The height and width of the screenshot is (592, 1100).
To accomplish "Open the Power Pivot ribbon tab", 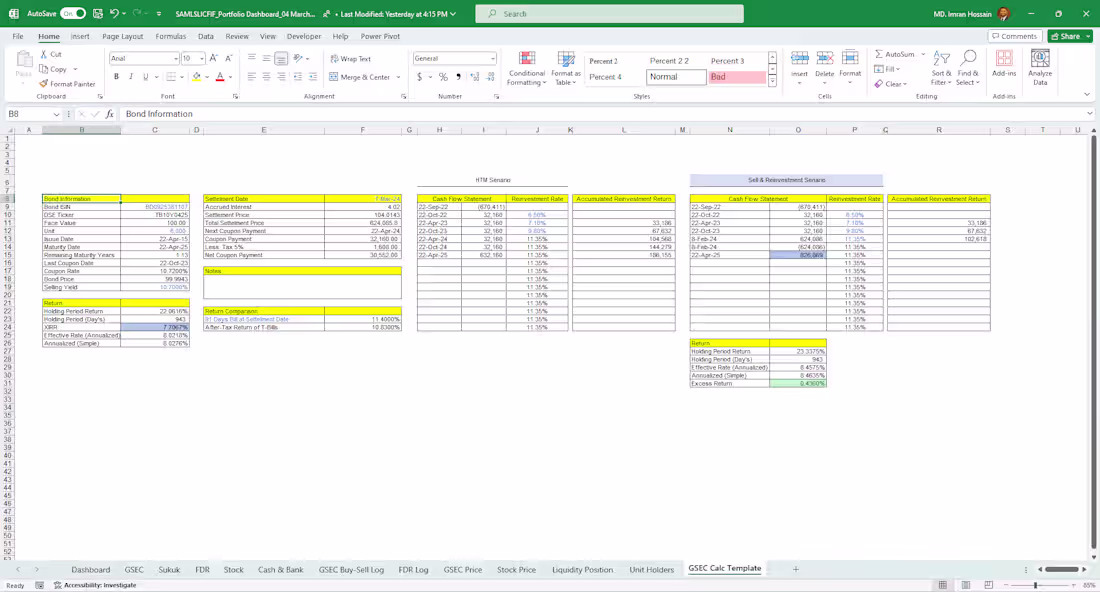I will [380, 36].
